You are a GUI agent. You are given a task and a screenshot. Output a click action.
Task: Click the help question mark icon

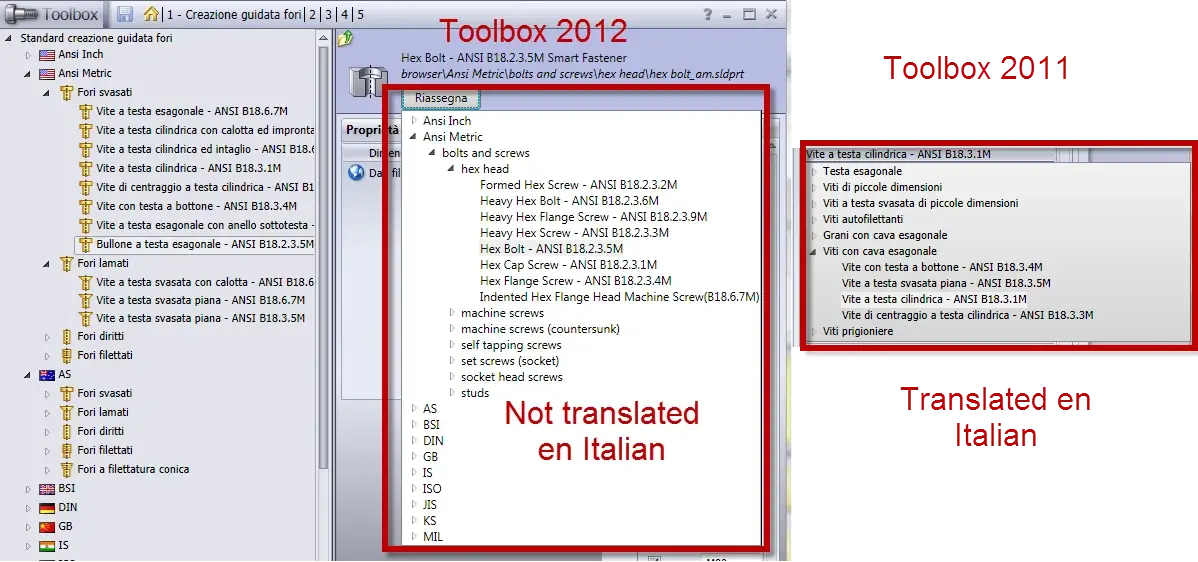(708, 14)
